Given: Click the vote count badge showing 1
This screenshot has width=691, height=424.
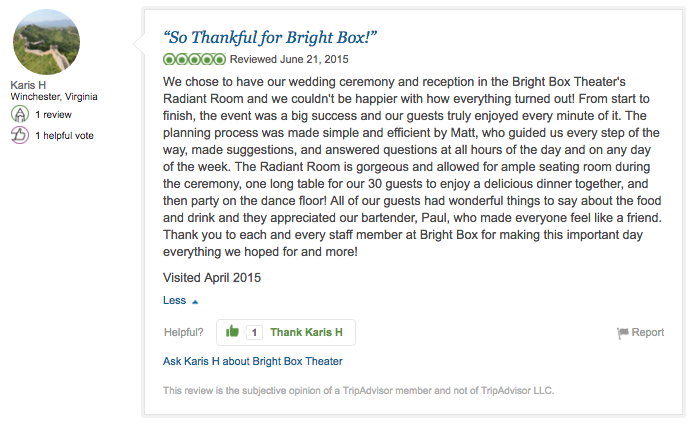Looking at the screenshot, I should [x=254, y=332].
